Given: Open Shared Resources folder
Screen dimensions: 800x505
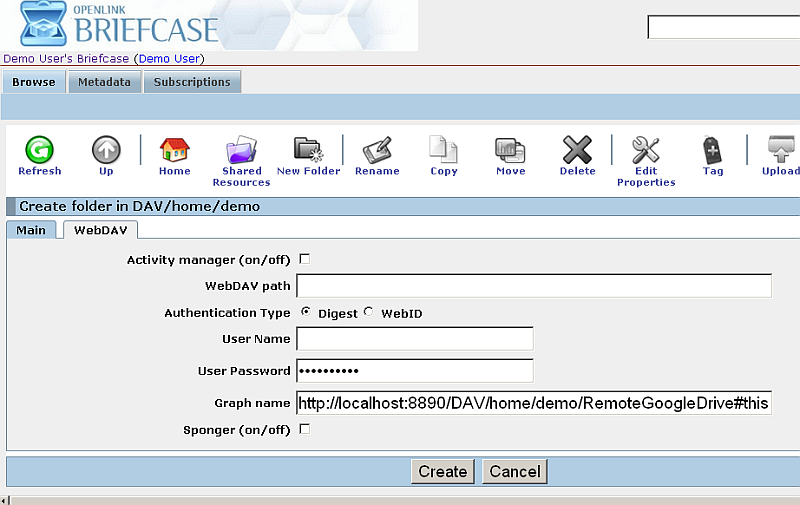Looking at the screenshot, I should (x=241, y=151).
